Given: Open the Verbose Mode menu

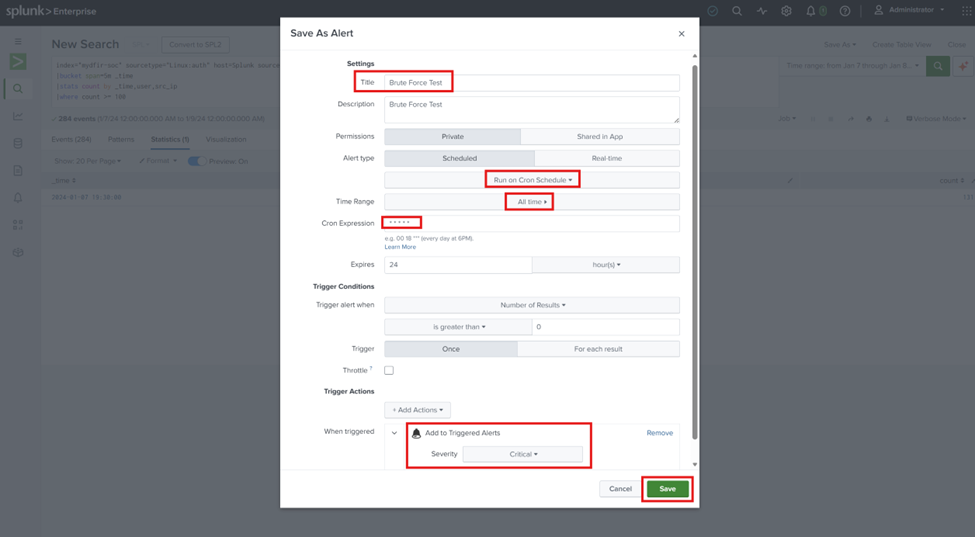Looking at the screenshot, I should point(936,119).
